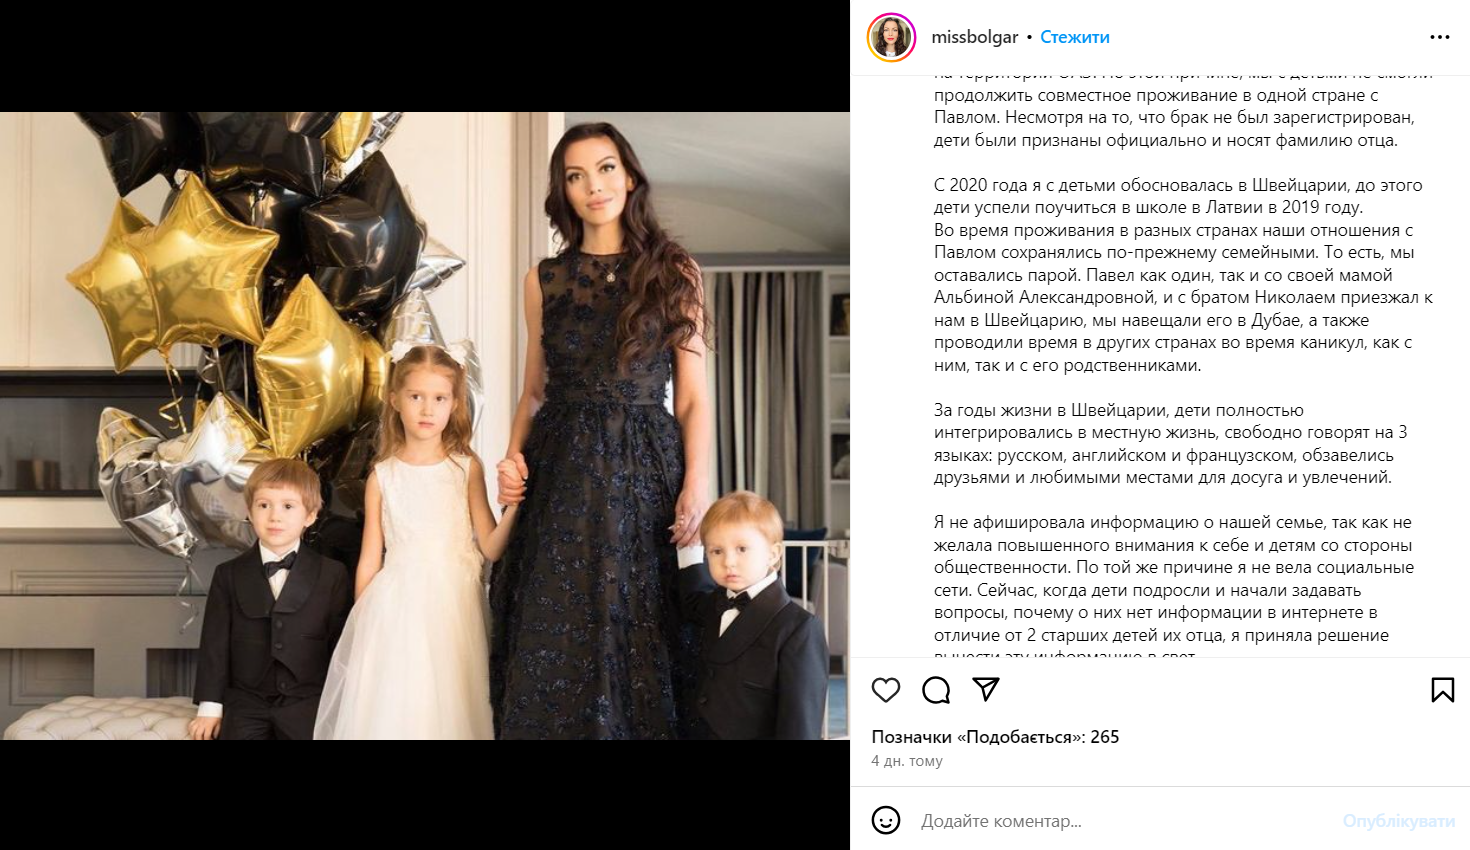Open the three-dot more options menu
This screenshot has width=1470, height=850.
pos(1440,37)
